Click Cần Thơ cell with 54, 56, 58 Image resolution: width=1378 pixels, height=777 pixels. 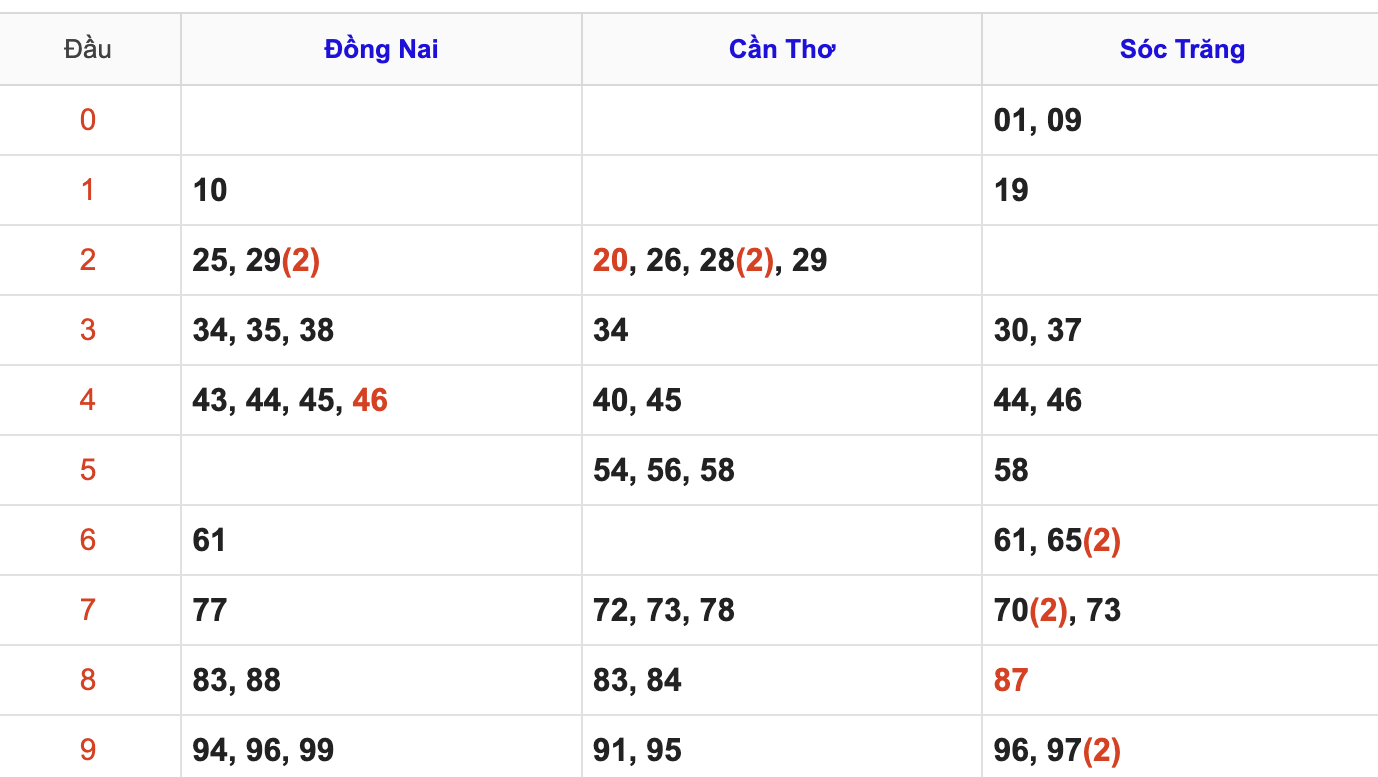[x=782, y=470]
